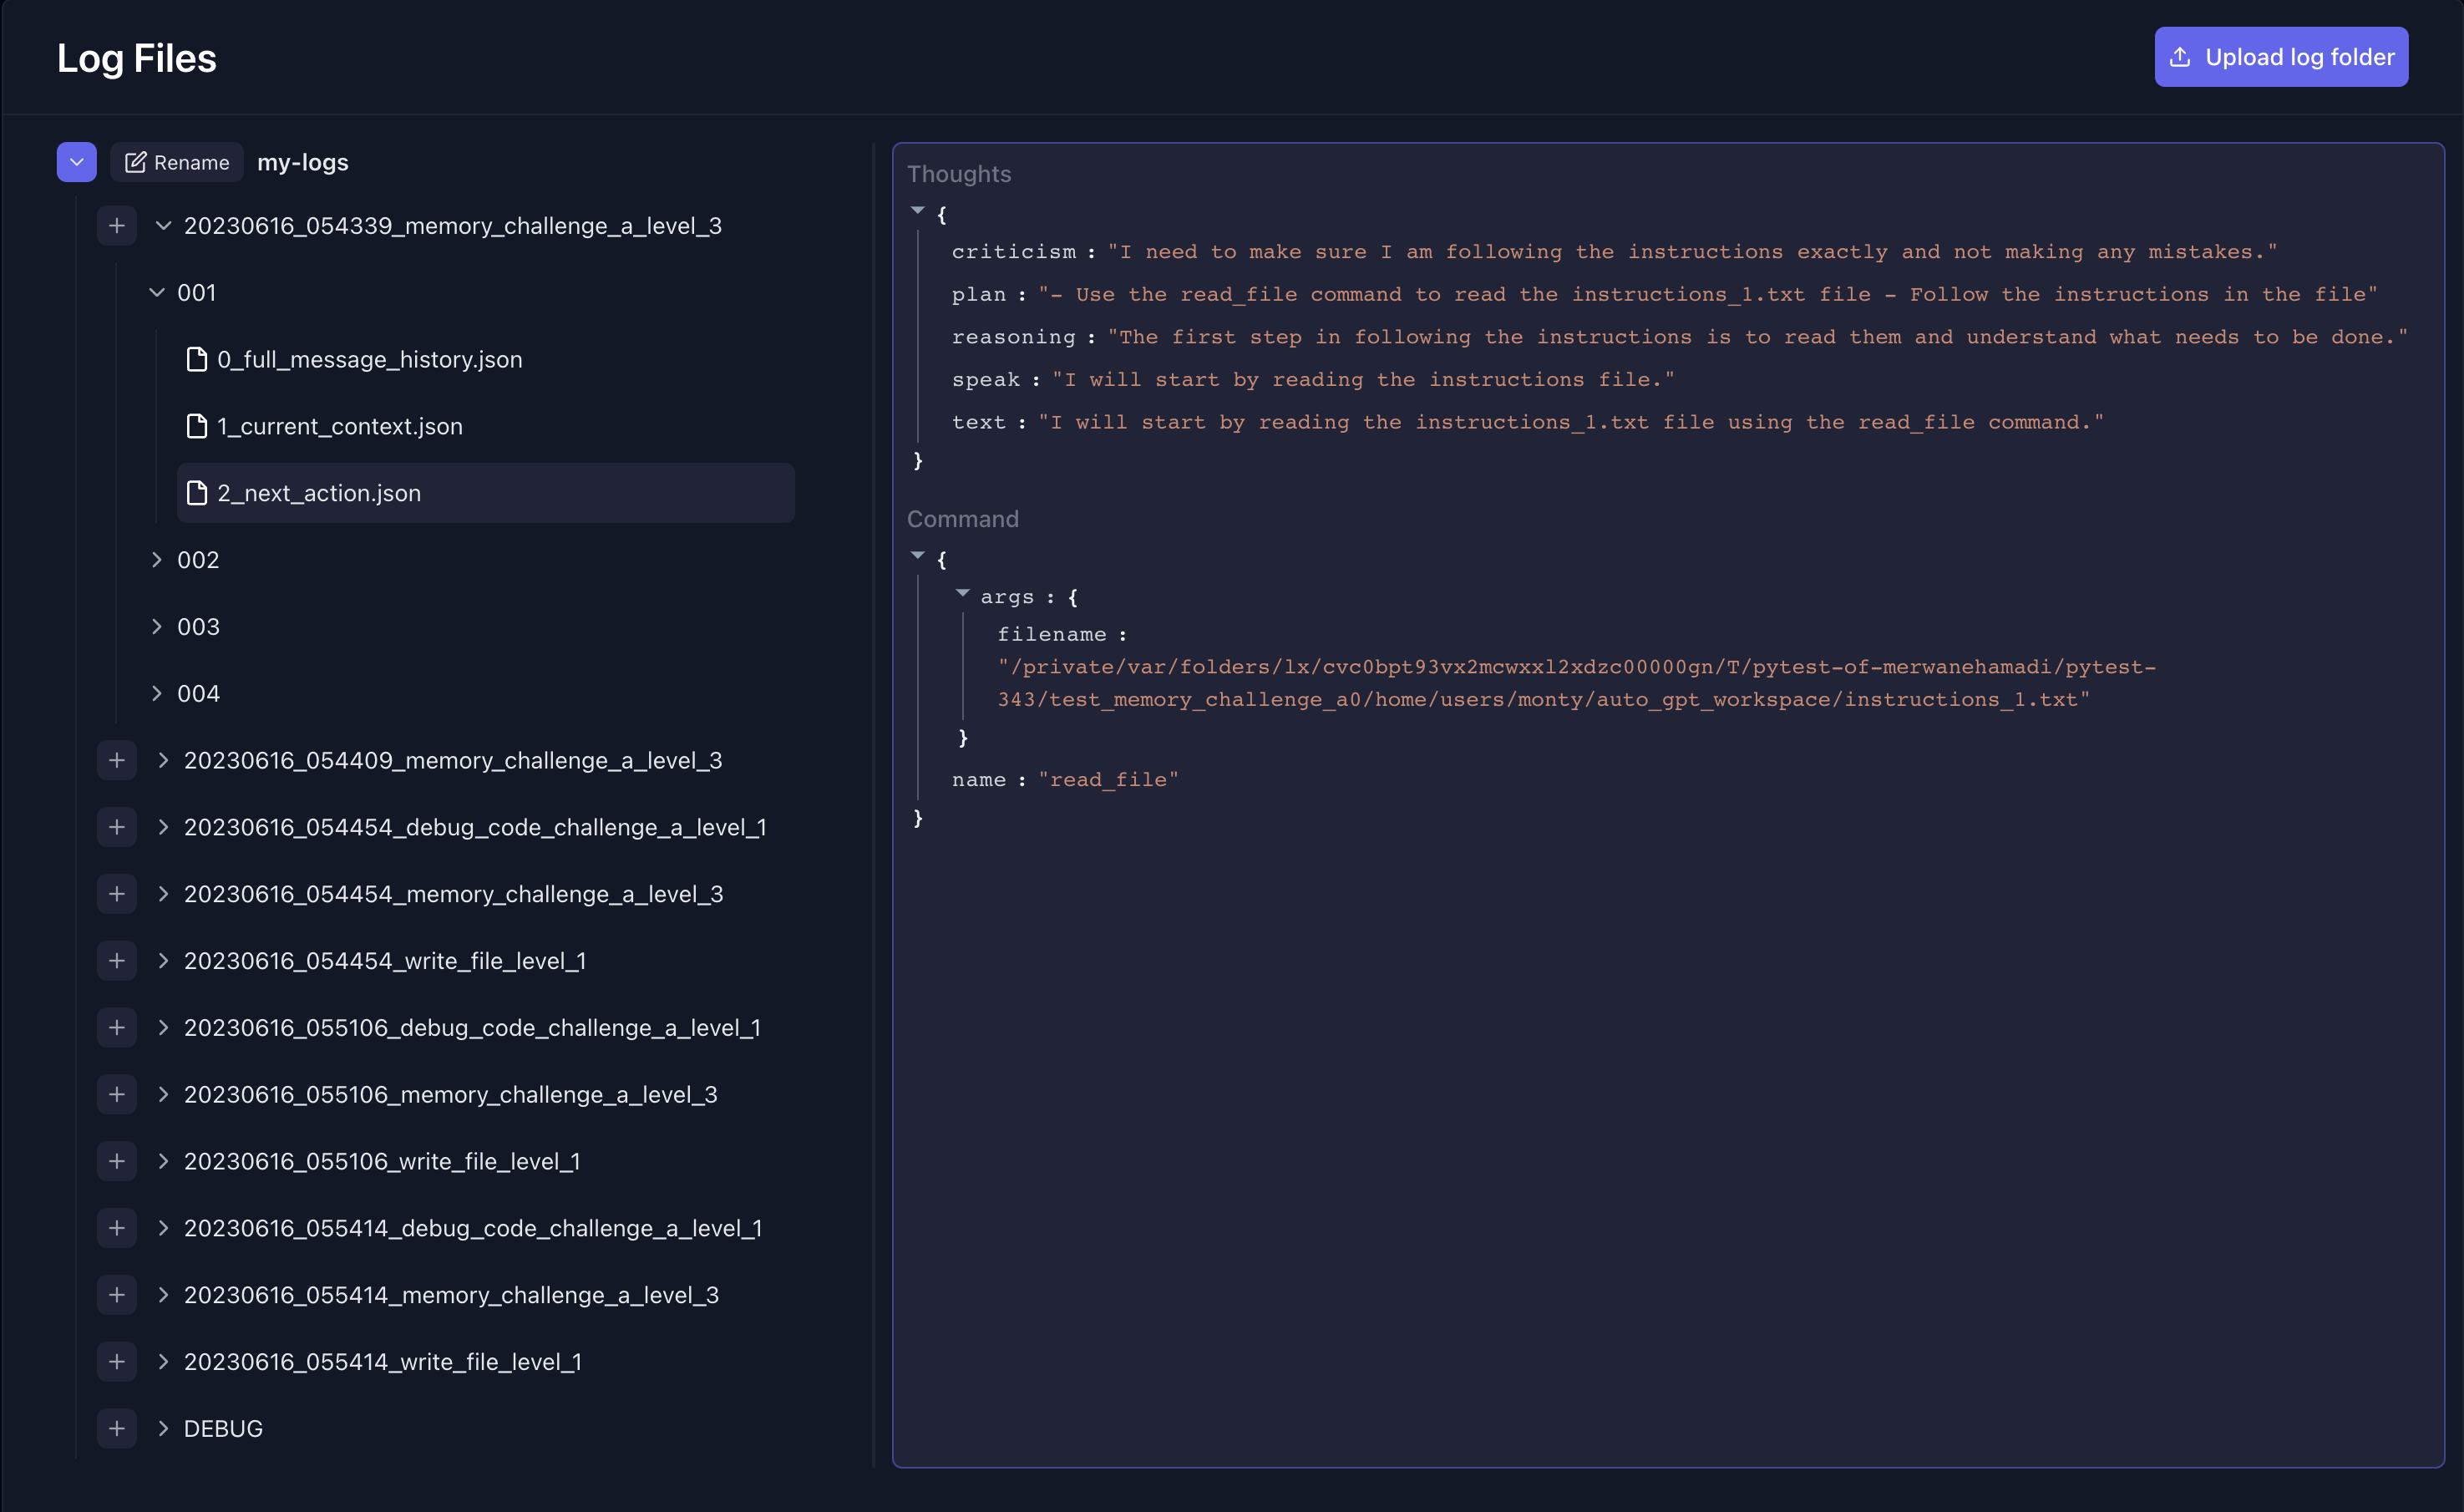Click the plus icon beside 20230616_055414_write_file_level_1
Viewport: 2464px width, 1512px height.
pyautogui.click(x=117, y=1361)
